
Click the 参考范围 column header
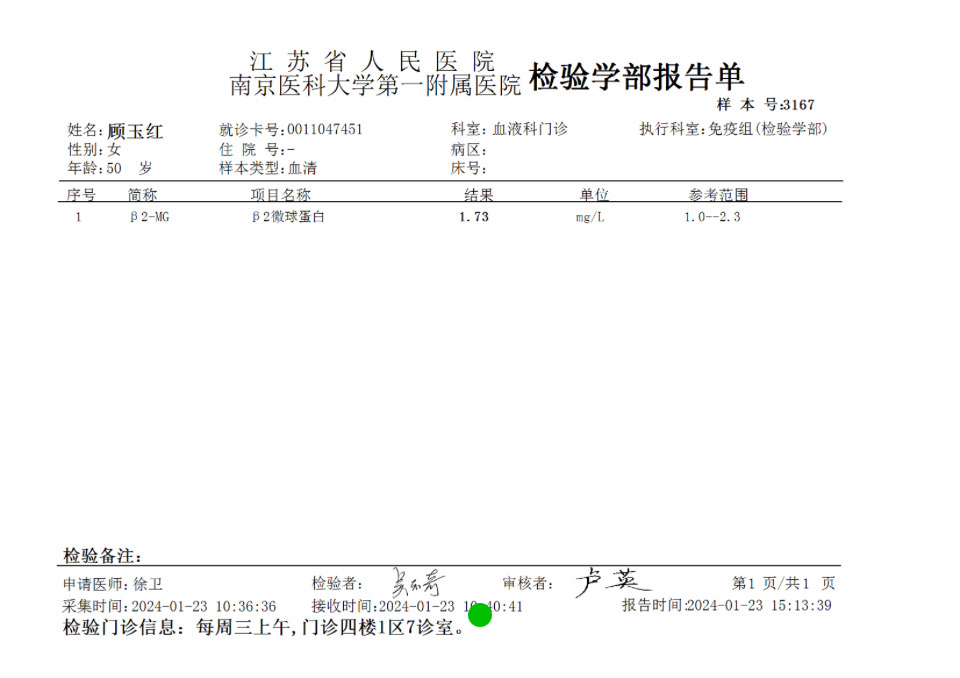point(718,195)
